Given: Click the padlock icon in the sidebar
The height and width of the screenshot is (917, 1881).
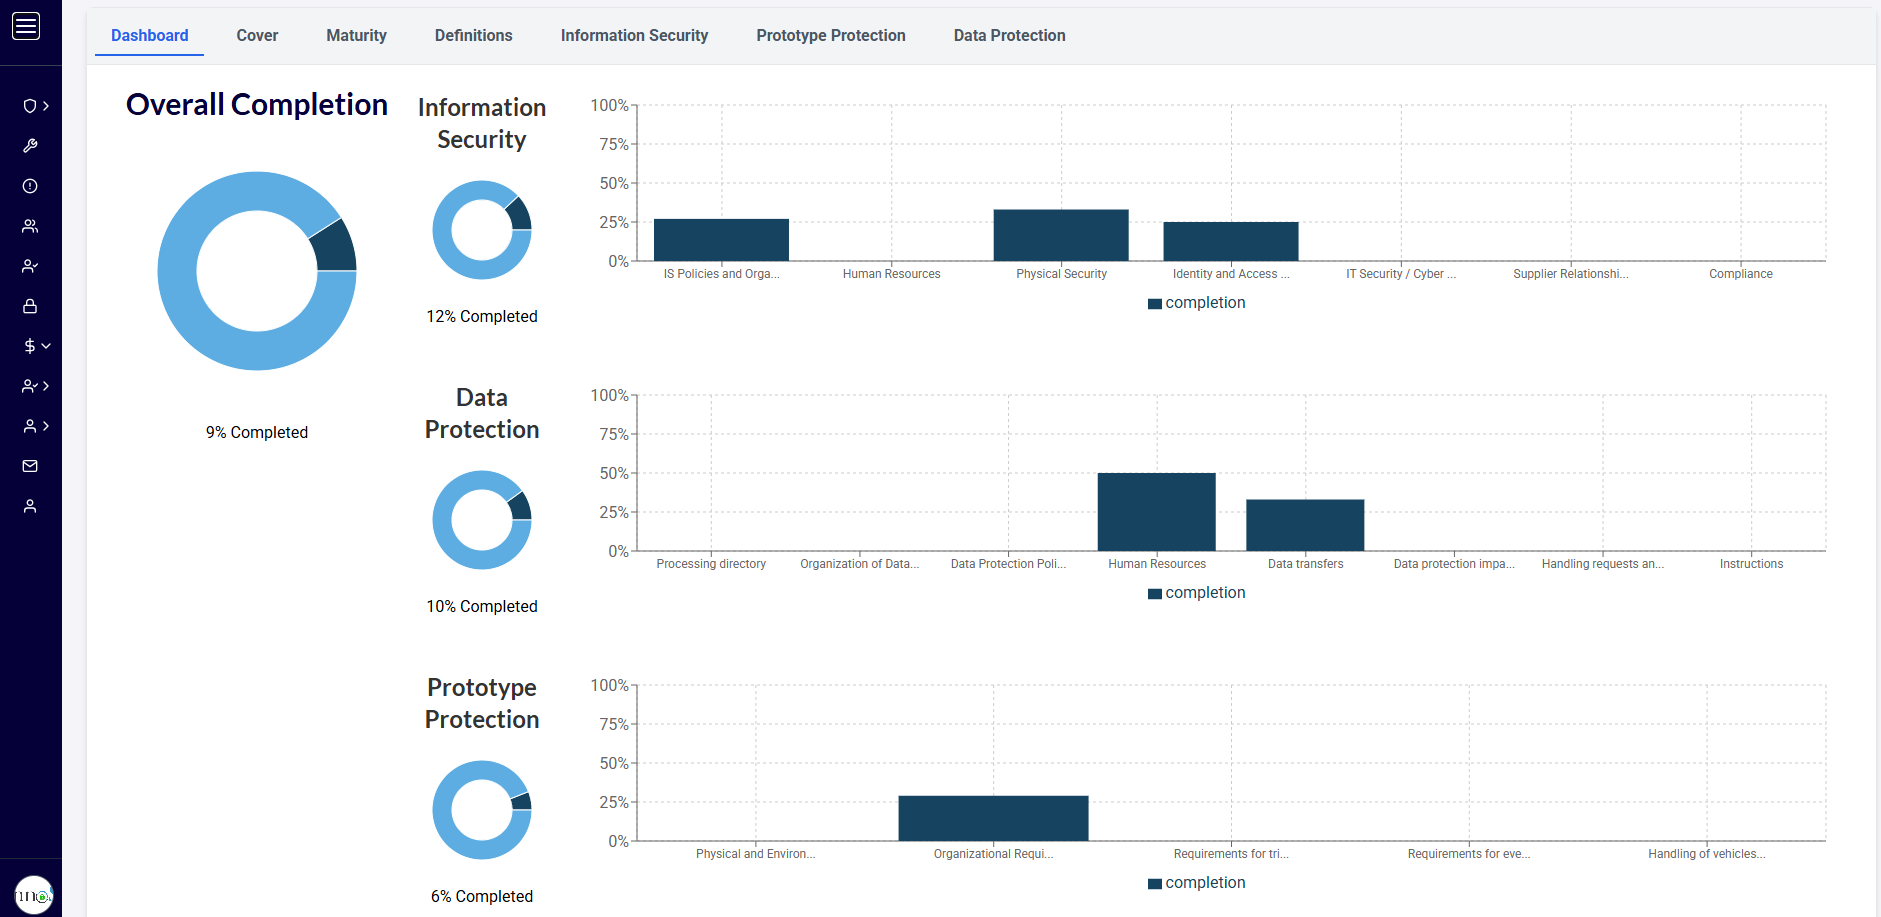Looking at the screenshot, I should coord(30,306).
